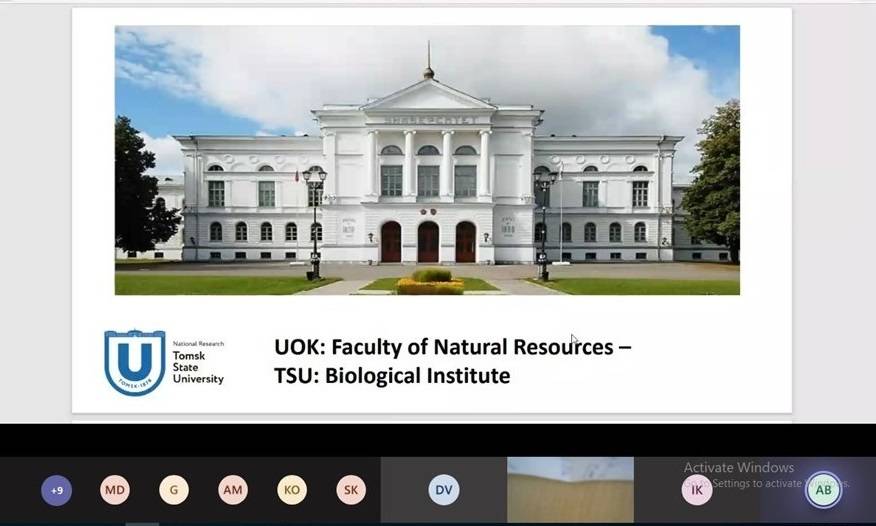Click the building's rooftop spire in photo
The height and width of the screenshot is (526, 876).
[x=429, y=62]
